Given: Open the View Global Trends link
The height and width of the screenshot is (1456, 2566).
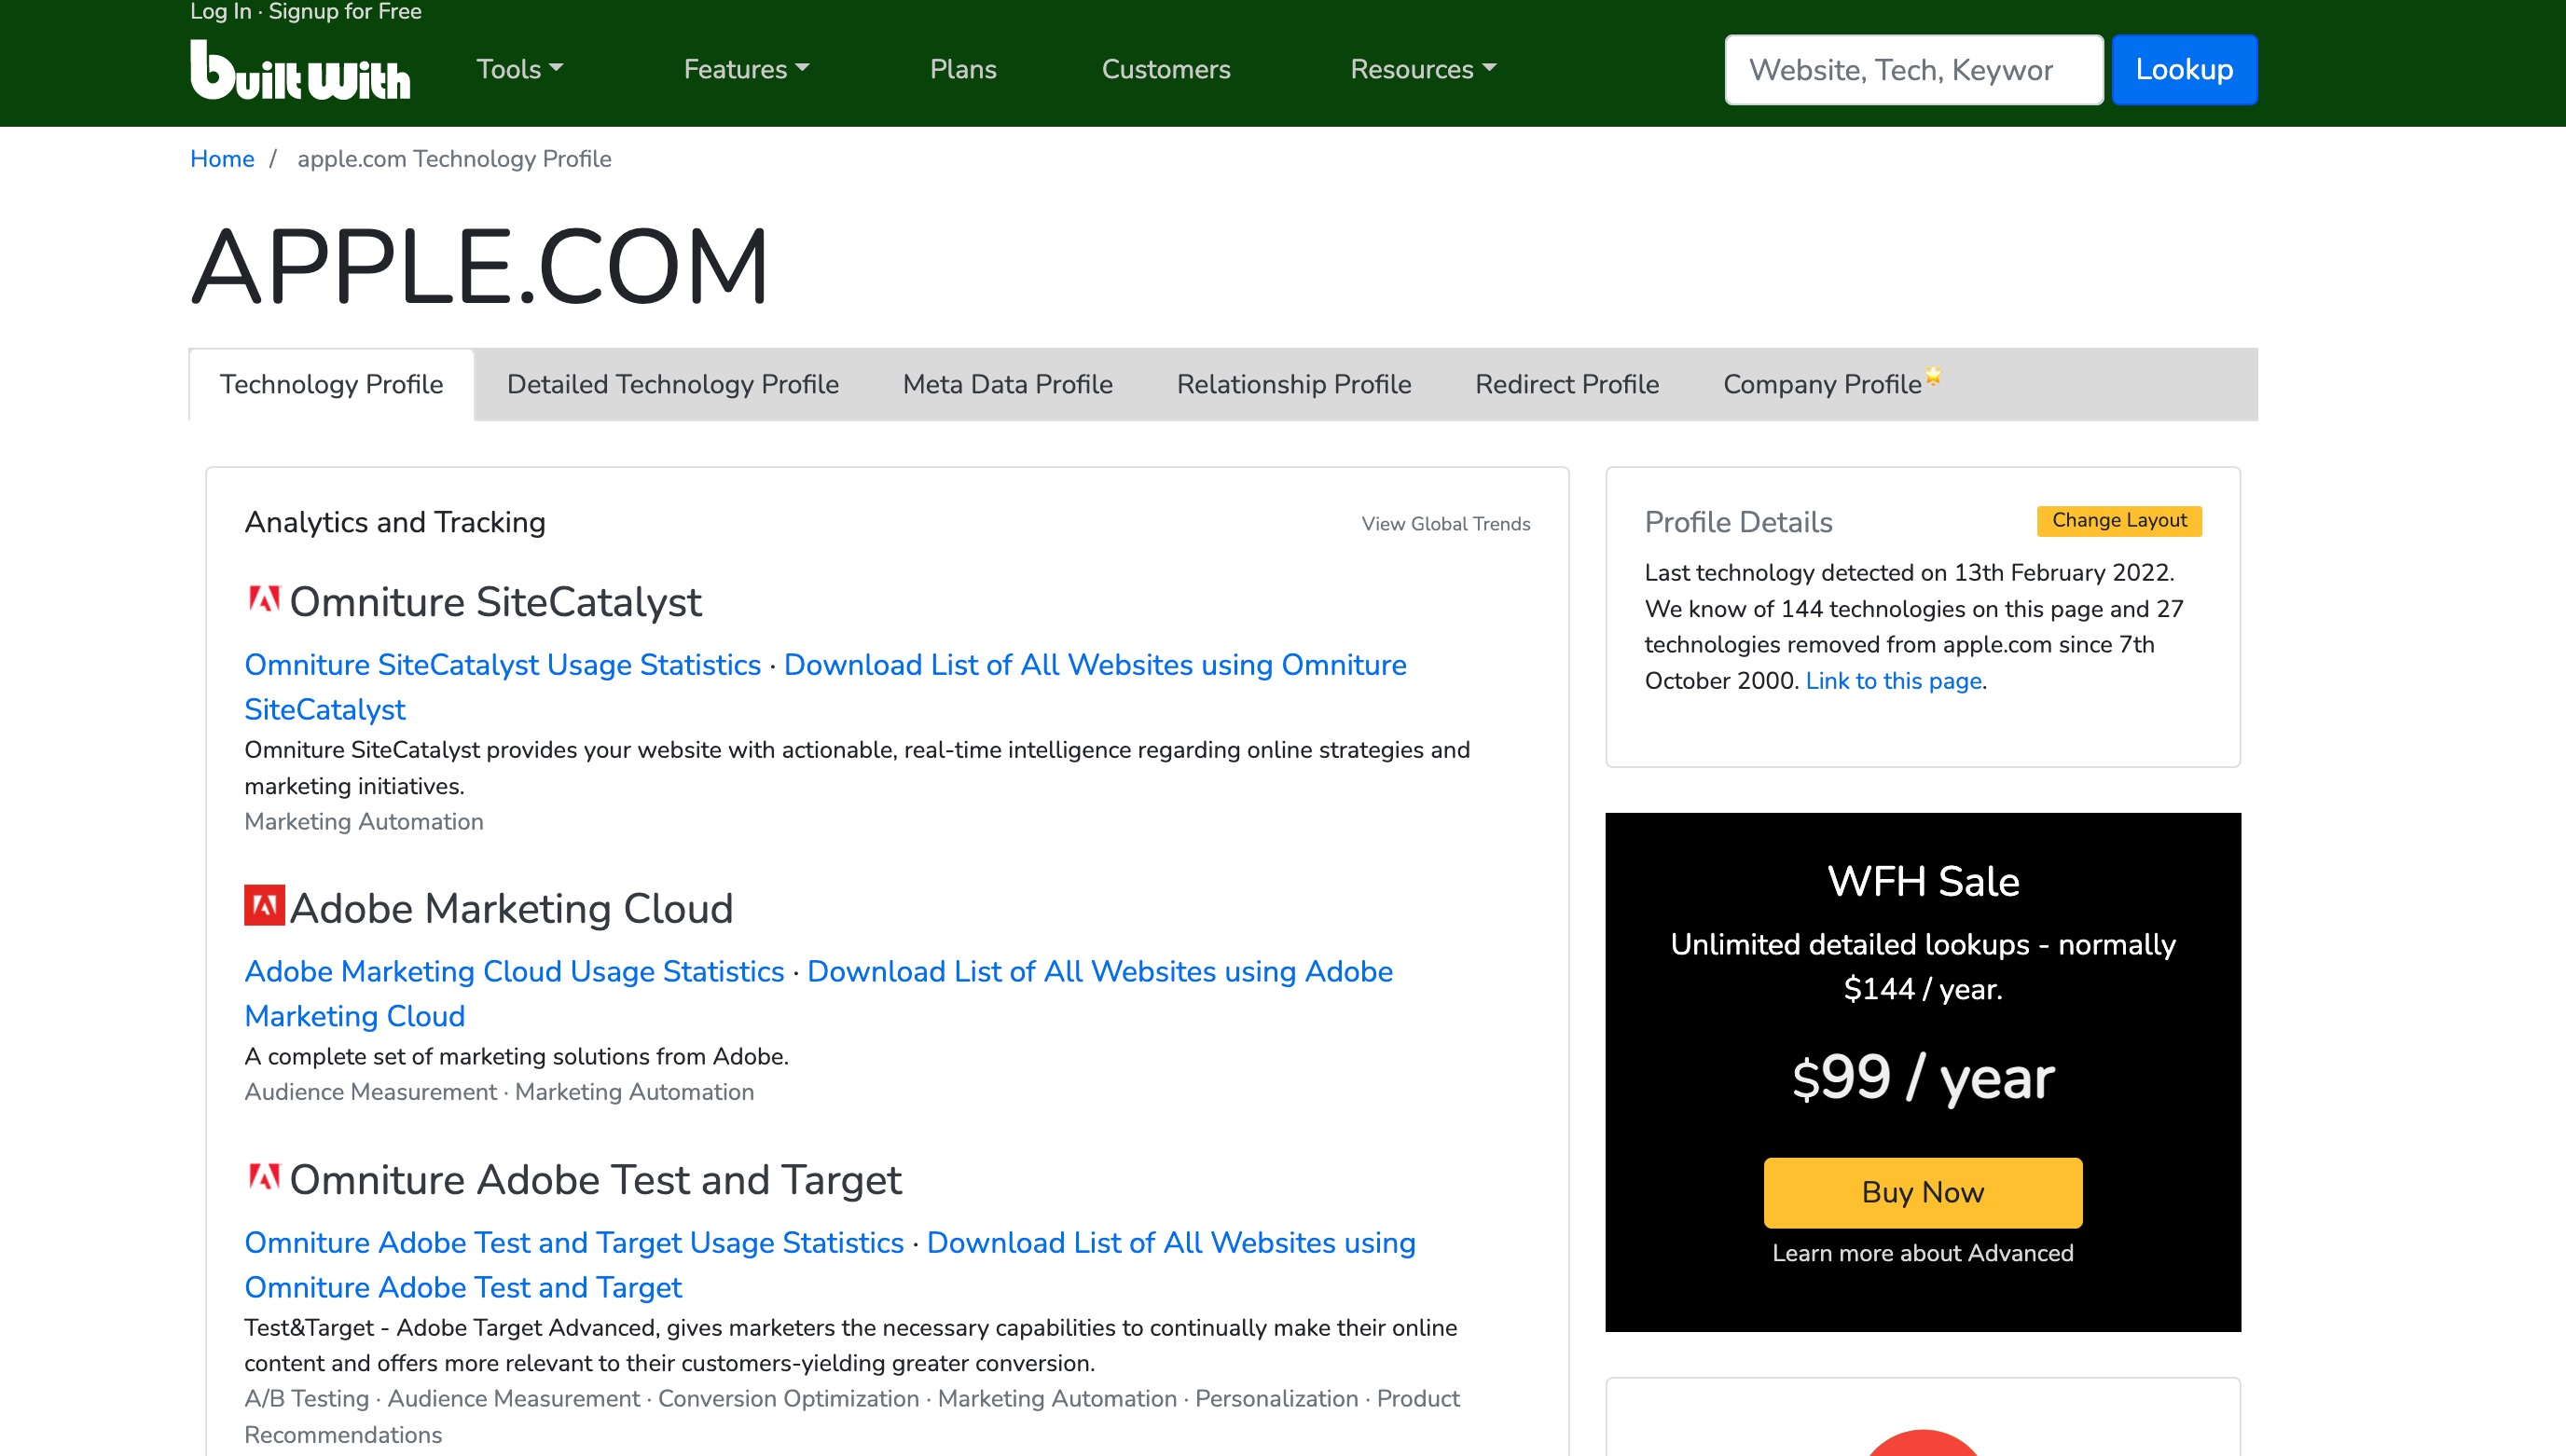Looking at the screenshot, I should [x=1445, y=524].
